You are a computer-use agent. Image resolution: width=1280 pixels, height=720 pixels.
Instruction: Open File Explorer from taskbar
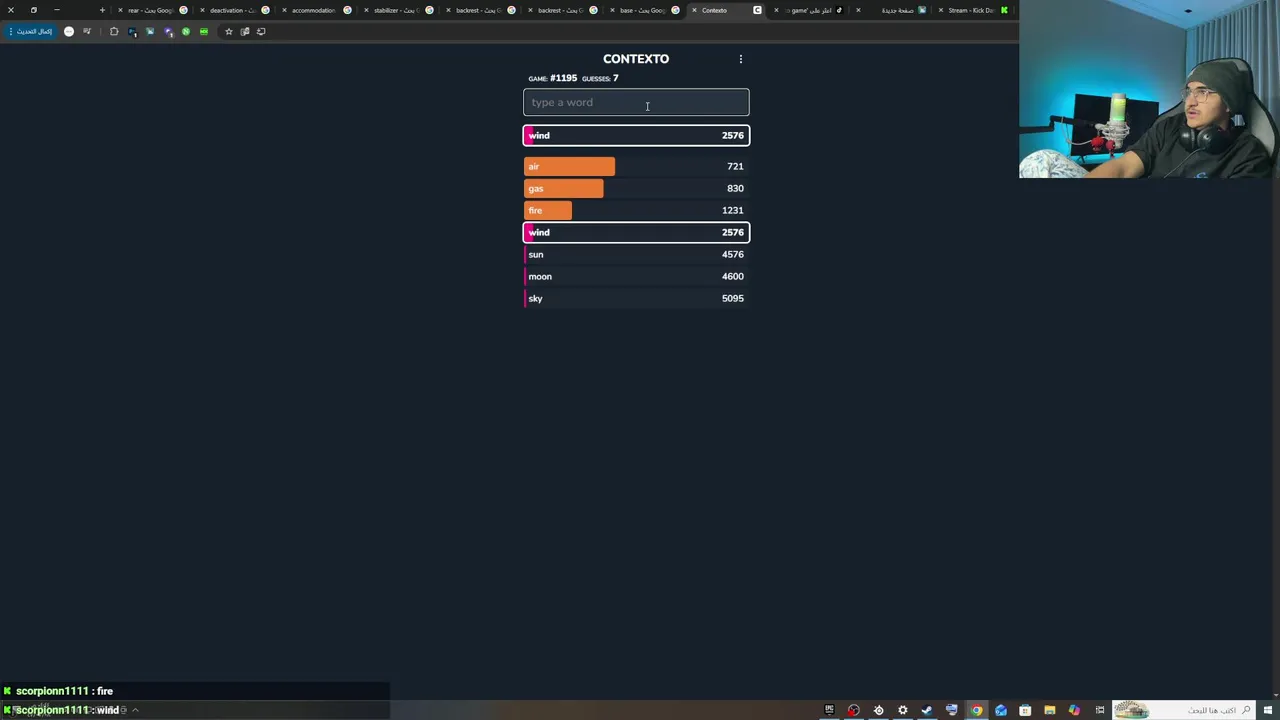coord(1050,710)
